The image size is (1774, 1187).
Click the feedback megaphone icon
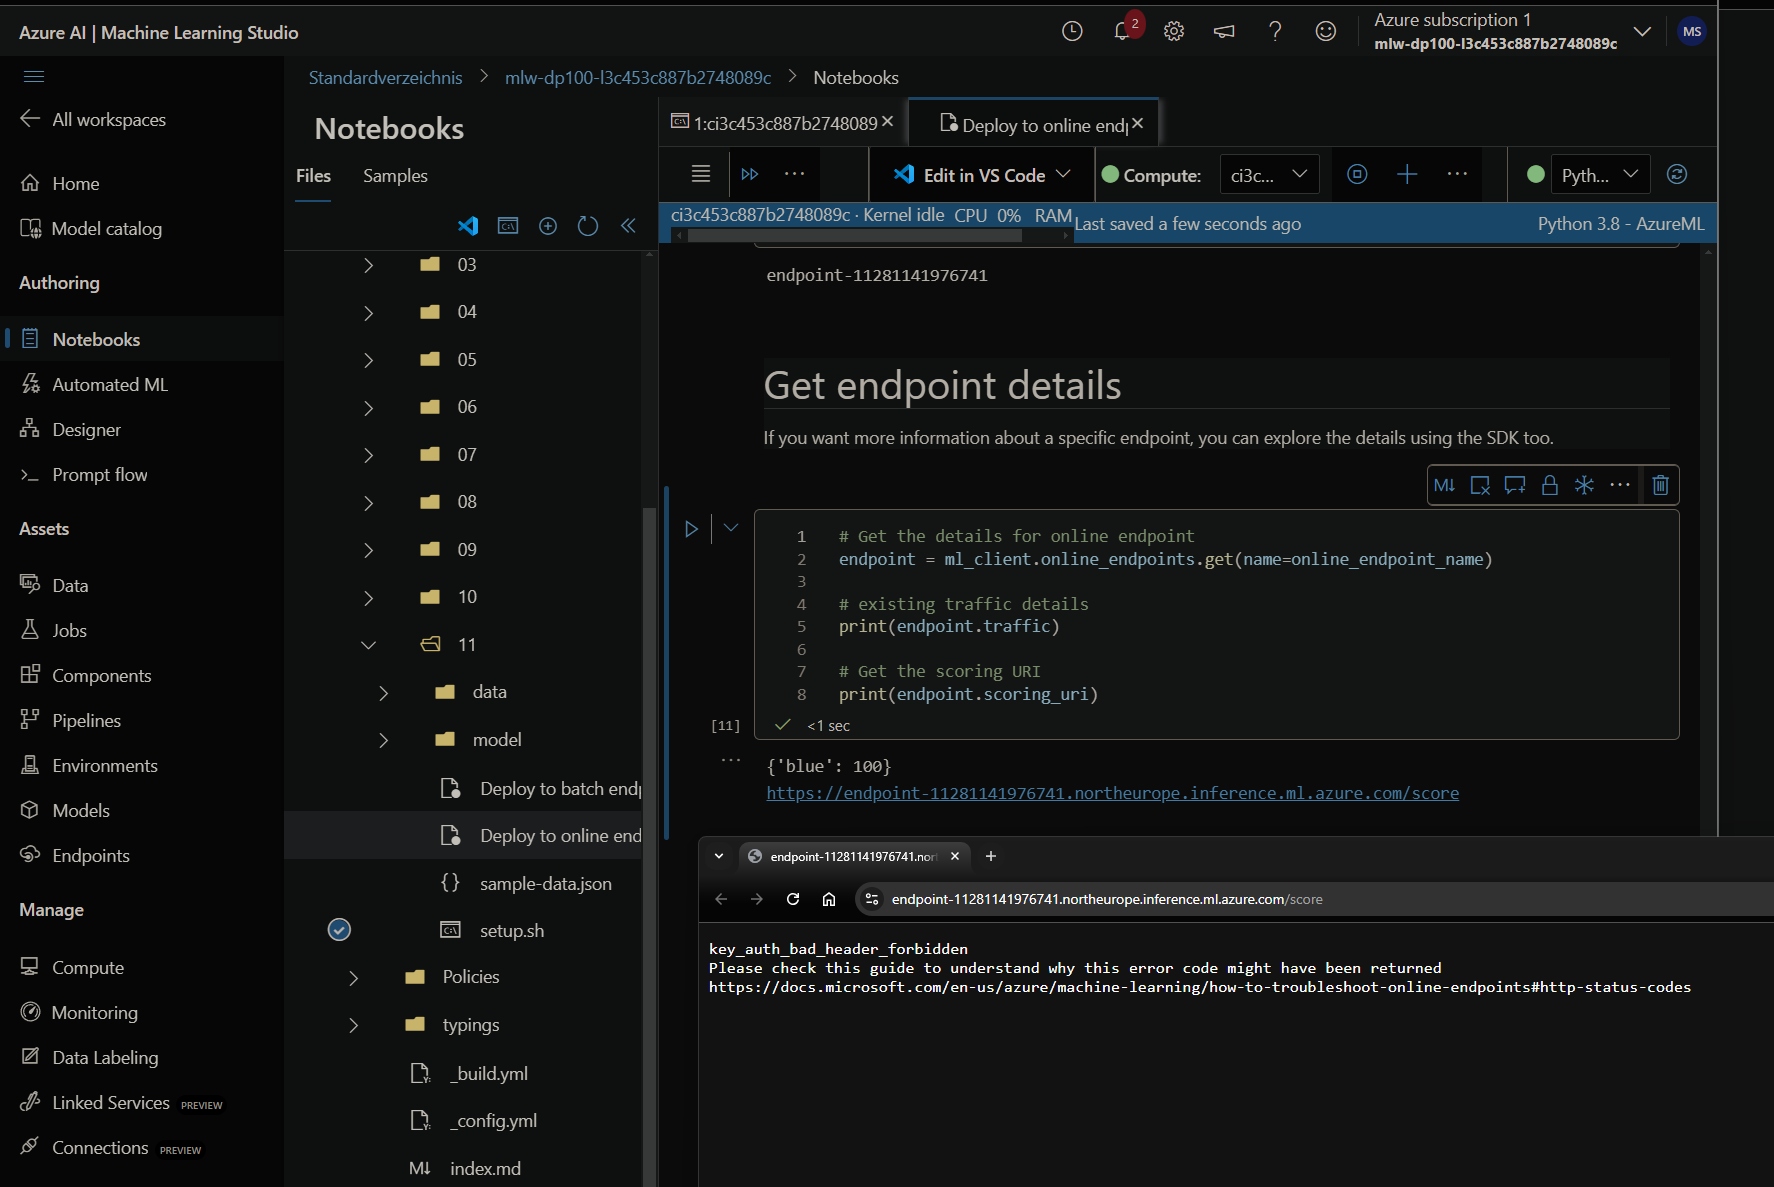1224,32
